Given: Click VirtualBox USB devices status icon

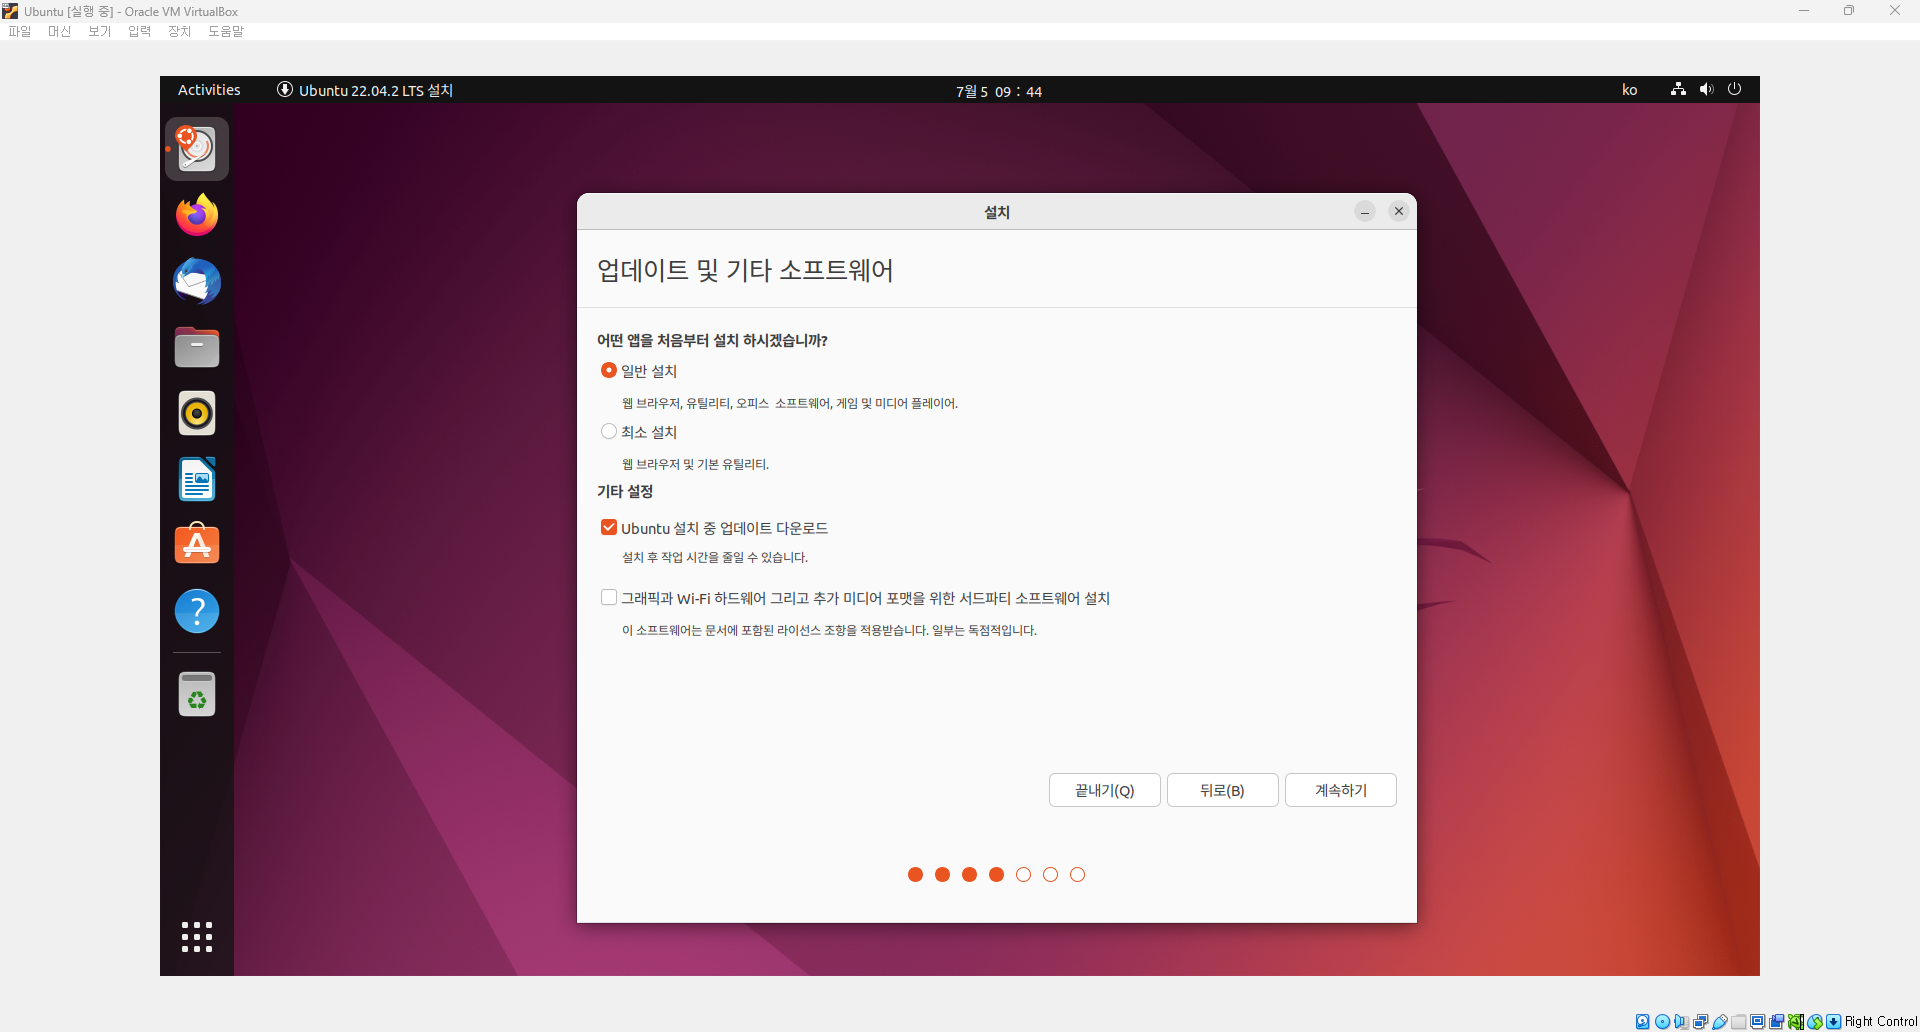Looking at the screenshot, I should 1720,1021.
